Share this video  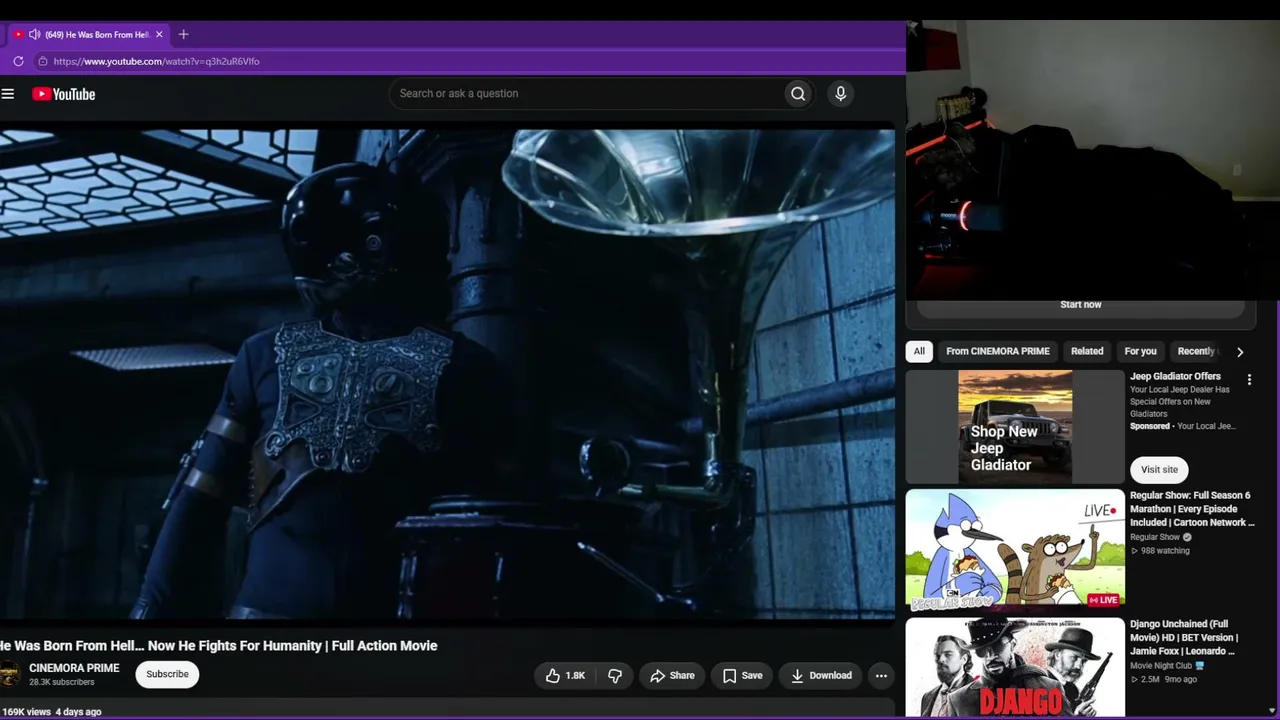click(x=672, y=676)
